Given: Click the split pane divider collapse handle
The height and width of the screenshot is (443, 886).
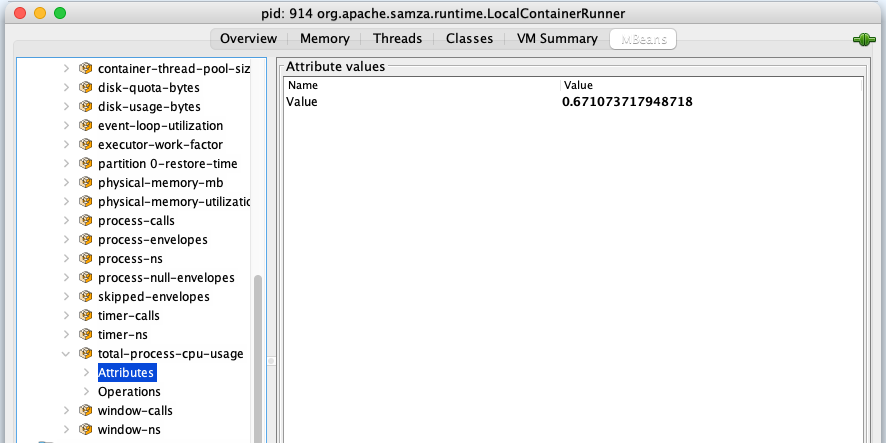Looking at the screenshot, I should tap(271, 361).
